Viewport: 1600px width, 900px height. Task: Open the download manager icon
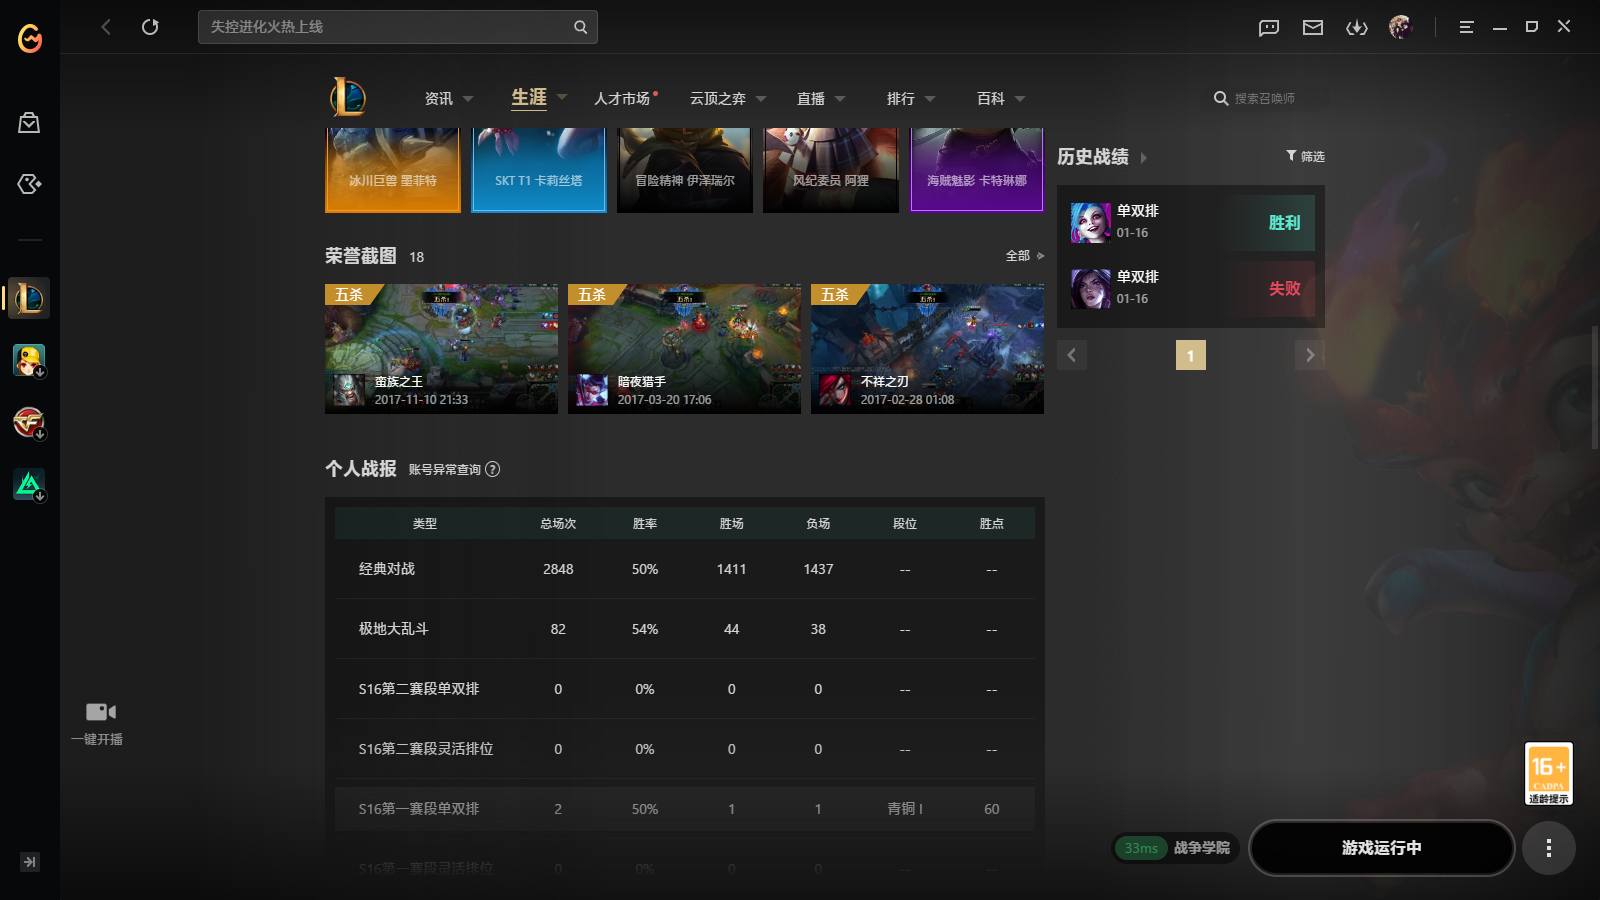pyautogui.click(x=1357, y=27)
